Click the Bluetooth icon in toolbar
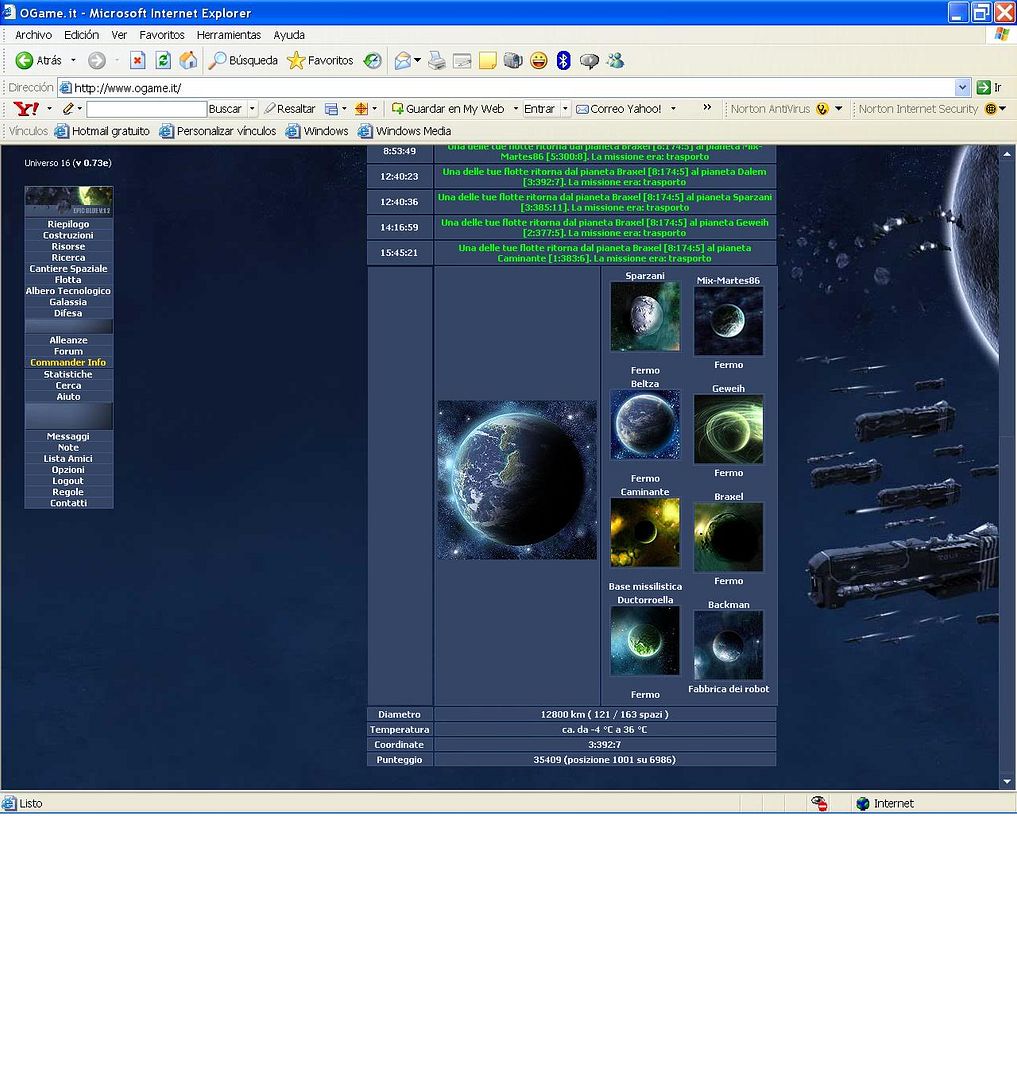This screenshot has width=1017, height=1080. pos(563,61)
